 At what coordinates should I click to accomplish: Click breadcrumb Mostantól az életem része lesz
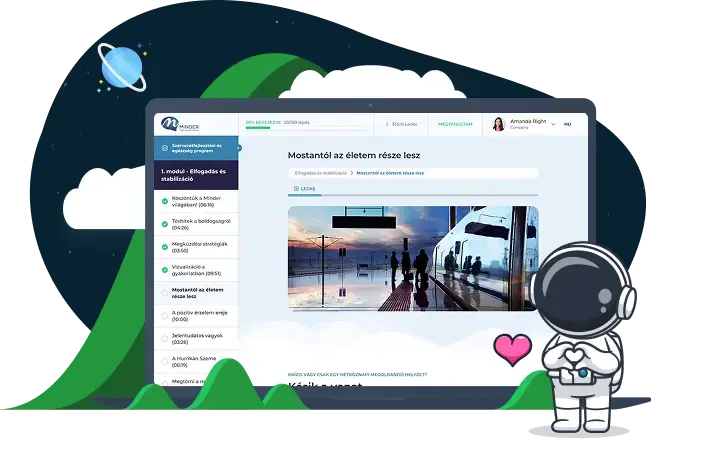pyautogui.click(x=390, y=173)
